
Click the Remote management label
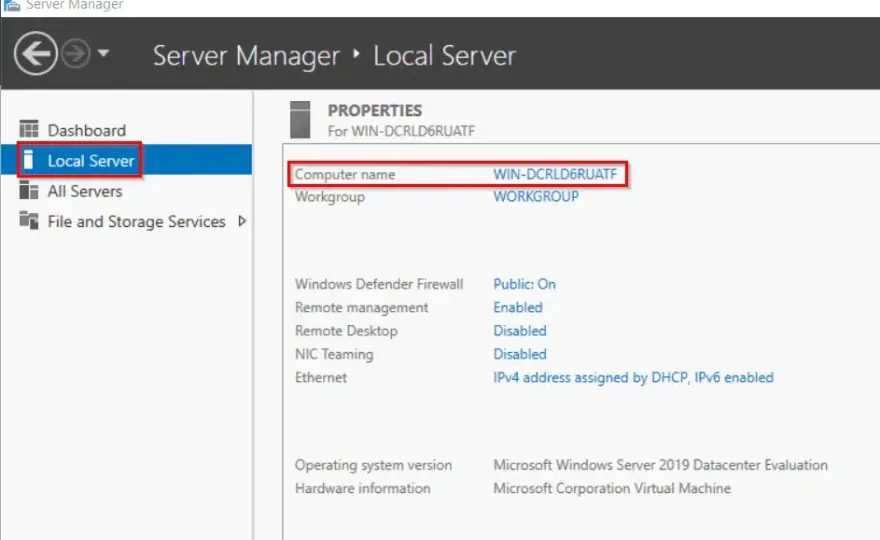coord(361,308)
